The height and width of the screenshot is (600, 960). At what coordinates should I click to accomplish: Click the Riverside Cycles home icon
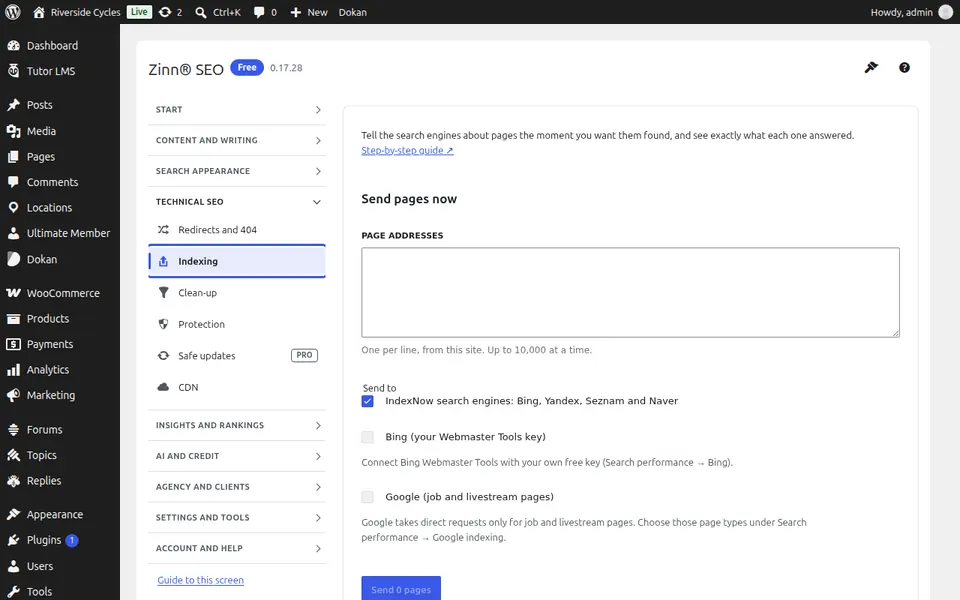tap(39, 12)
